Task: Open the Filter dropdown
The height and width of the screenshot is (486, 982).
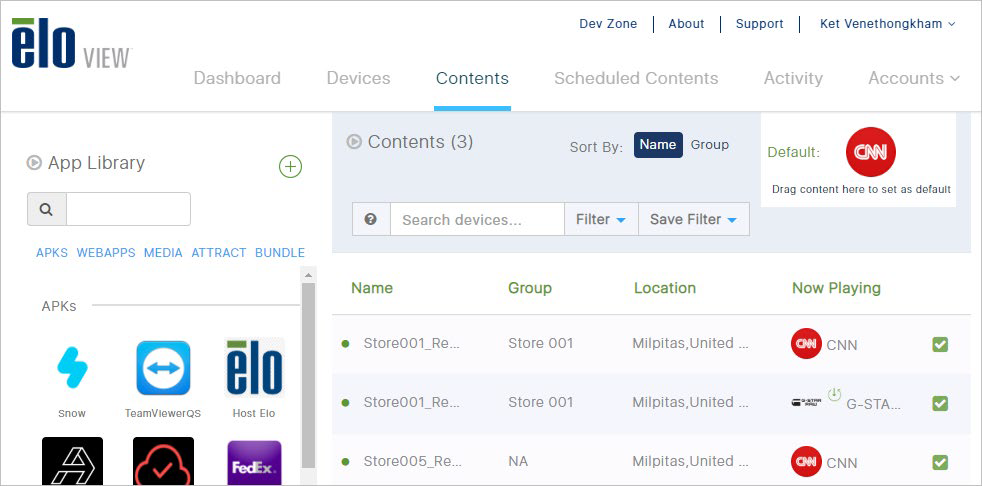Action: [x=601, y=219]
